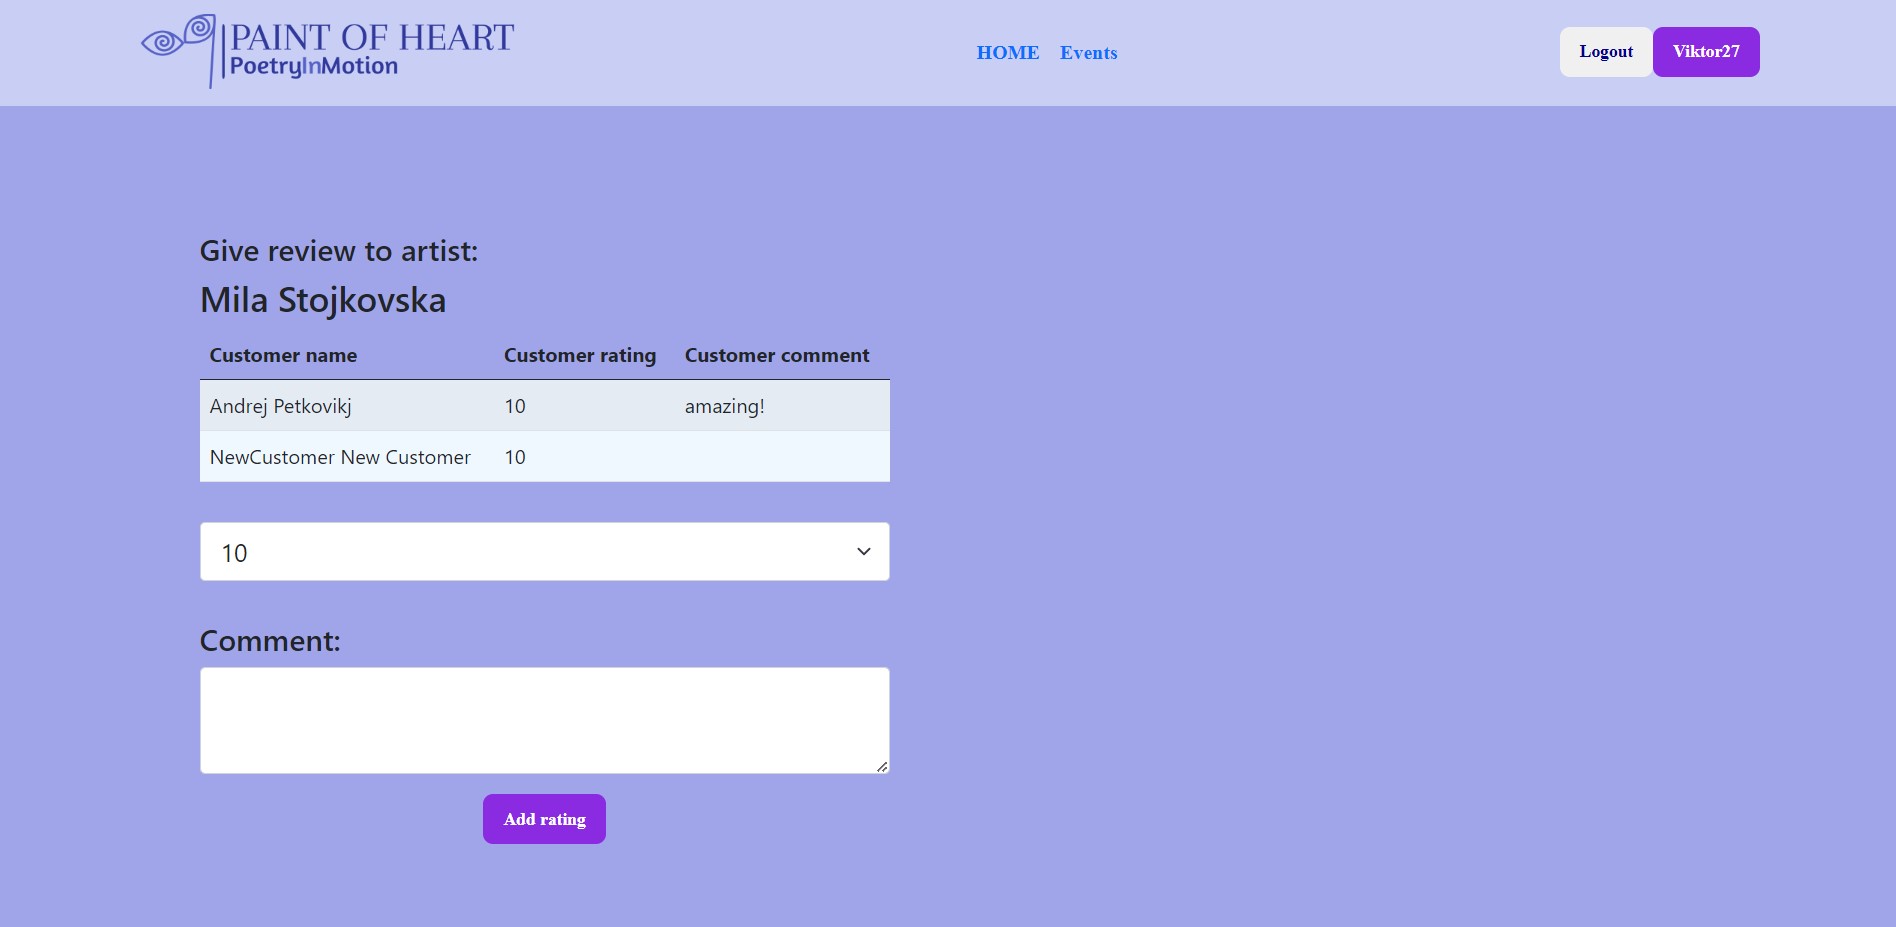Click rating 10 in the NewCustomer row
This screenshot has width=1896, height=927.
click(515, 457)
